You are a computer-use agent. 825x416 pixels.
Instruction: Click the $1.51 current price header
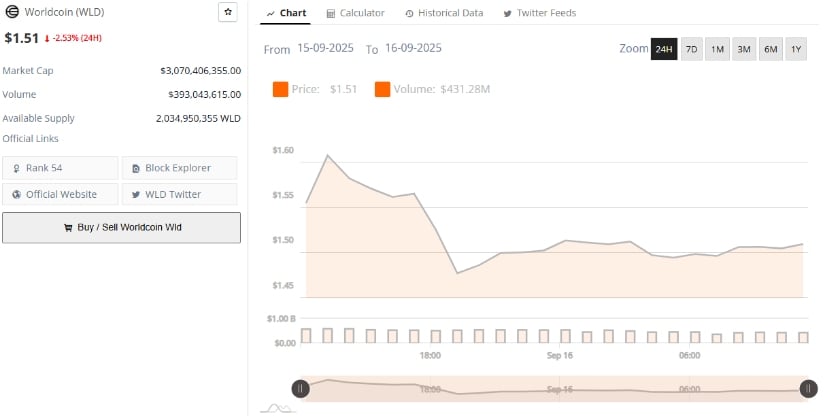pyautogui.click(x=22, y=38)
